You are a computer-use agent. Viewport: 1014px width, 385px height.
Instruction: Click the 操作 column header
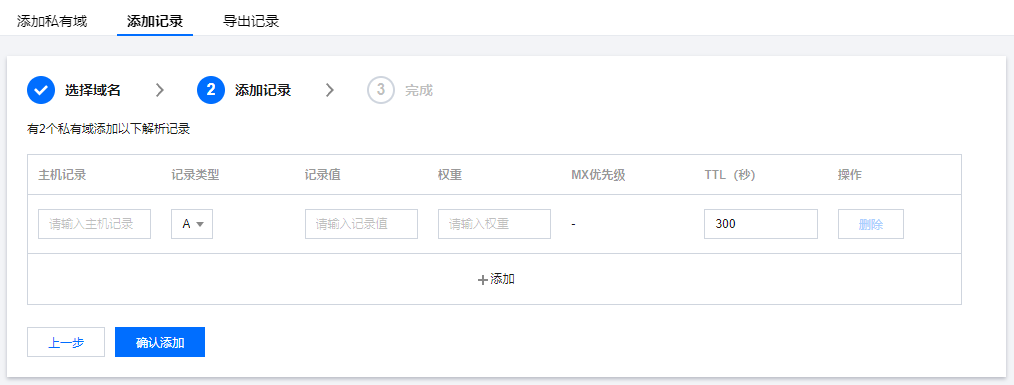tap(849, 175)
